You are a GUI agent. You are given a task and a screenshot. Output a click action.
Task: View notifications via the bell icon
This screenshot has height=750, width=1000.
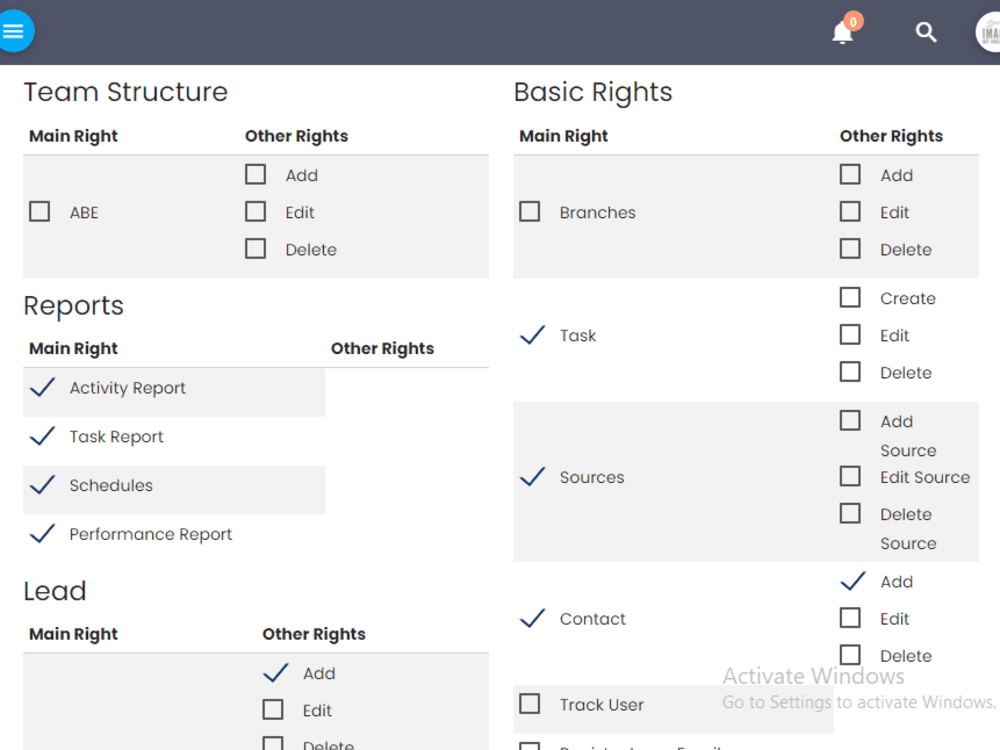(841, 33)
